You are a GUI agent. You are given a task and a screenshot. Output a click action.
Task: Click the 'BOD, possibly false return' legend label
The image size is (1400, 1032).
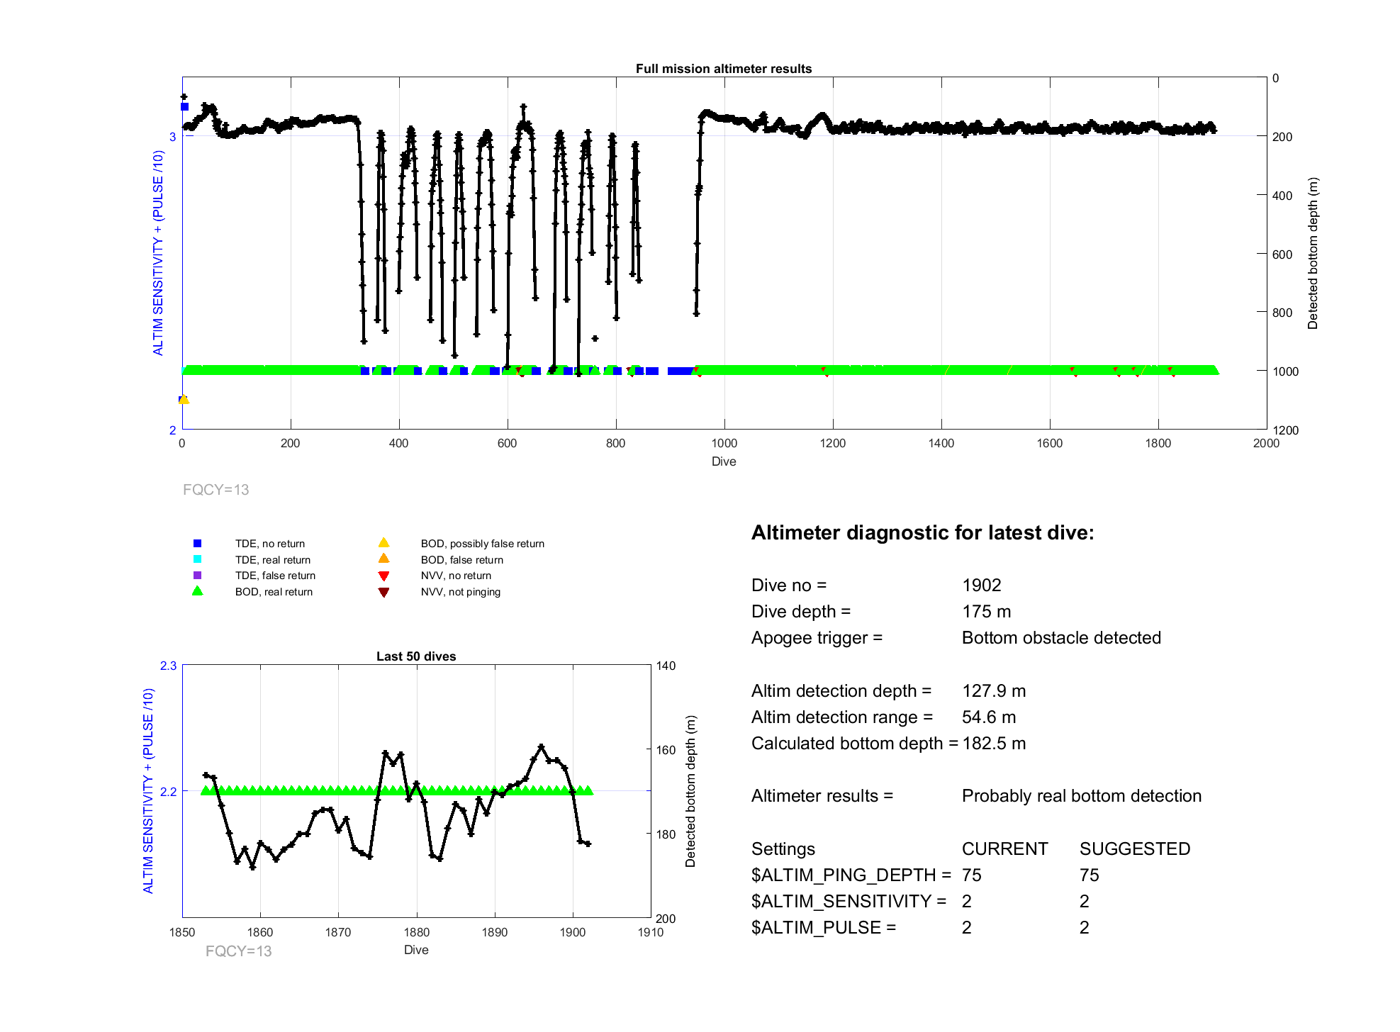pos(483,544)
